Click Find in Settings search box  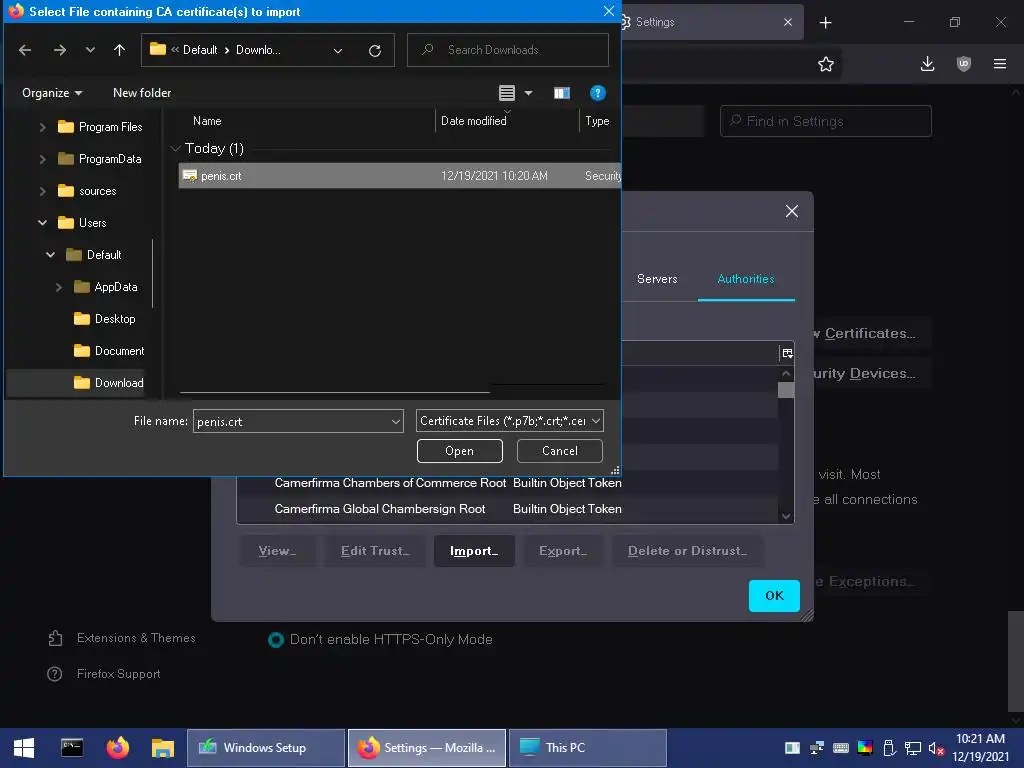(825, 121)
